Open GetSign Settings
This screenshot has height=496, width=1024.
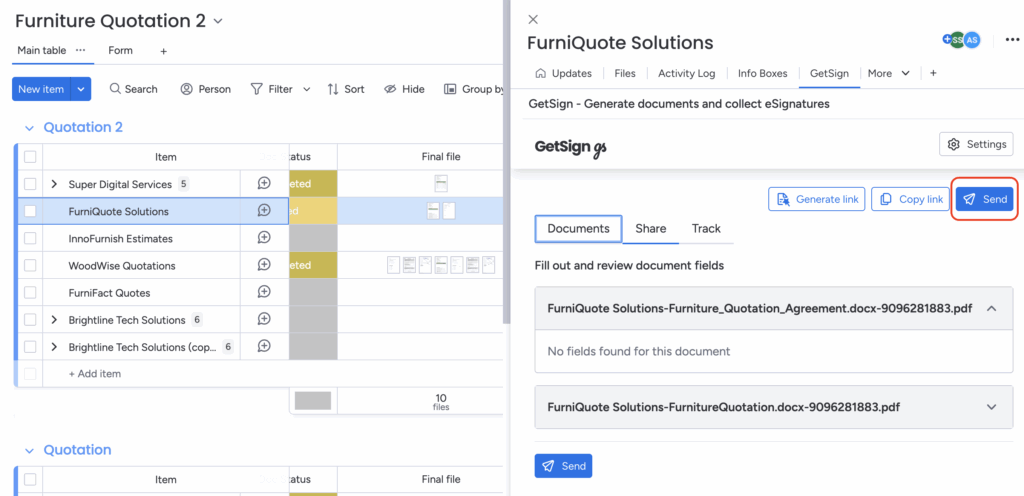pyautogui.click(x=976, y=144)
